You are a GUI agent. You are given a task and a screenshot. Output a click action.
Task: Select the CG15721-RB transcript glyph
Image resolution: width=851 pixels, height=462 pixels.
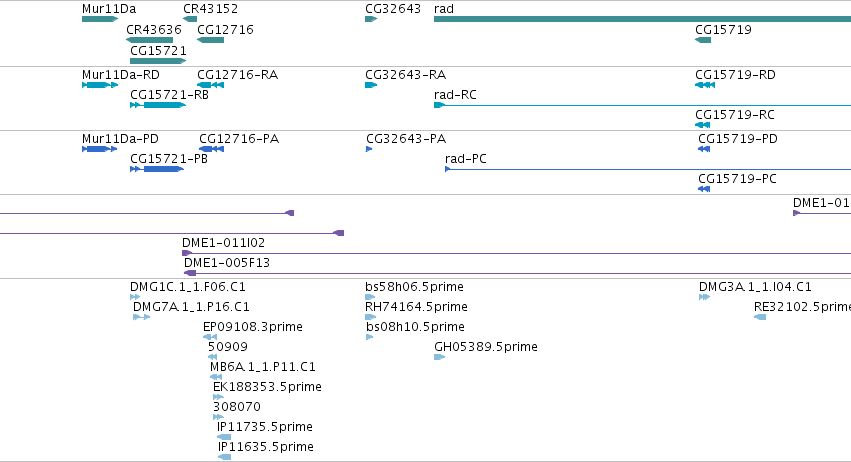(158, 105)
